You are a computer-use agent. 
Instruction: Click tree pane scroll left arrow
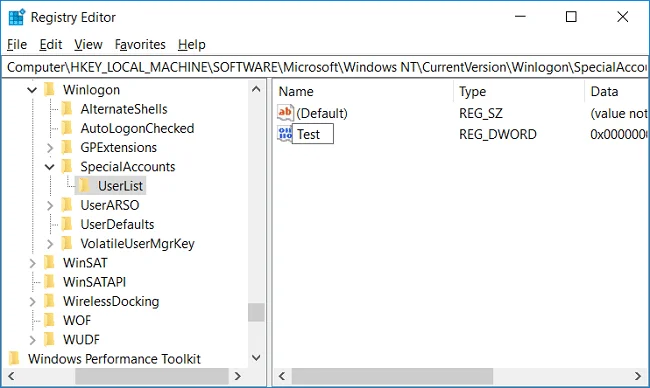click(11, 376)
